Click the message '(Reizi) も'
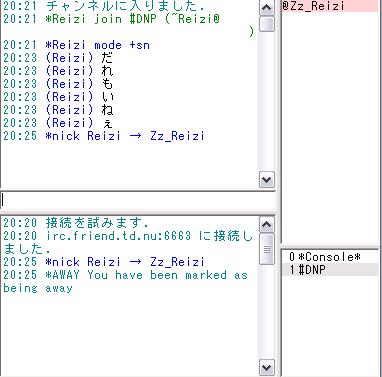382x377 pixels. coord(58,84)
